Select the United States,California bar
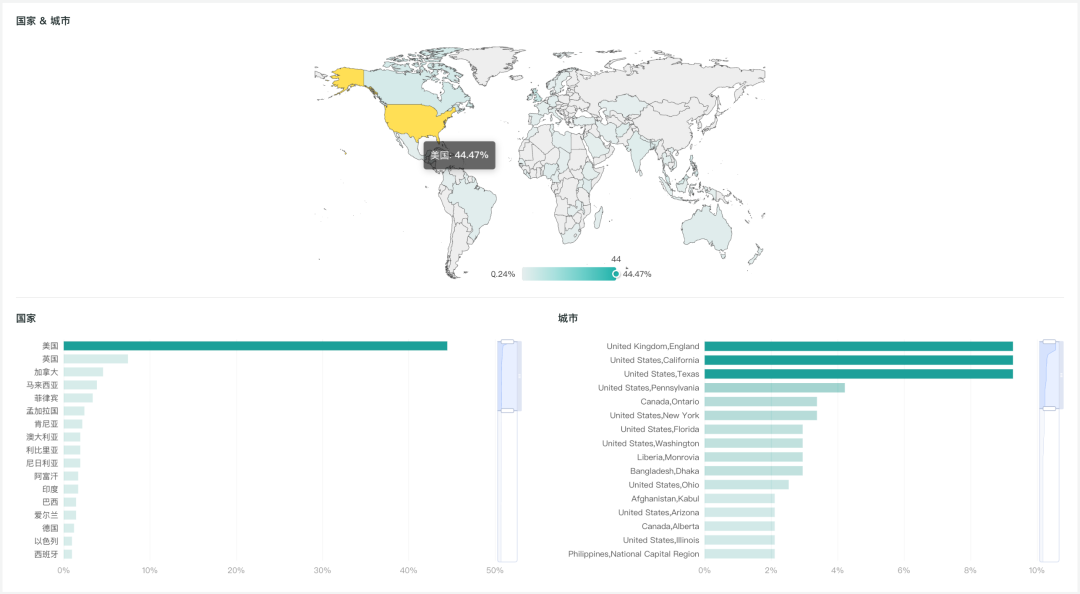The width and height of the screenshot is (1080, 594). [858, 360]
